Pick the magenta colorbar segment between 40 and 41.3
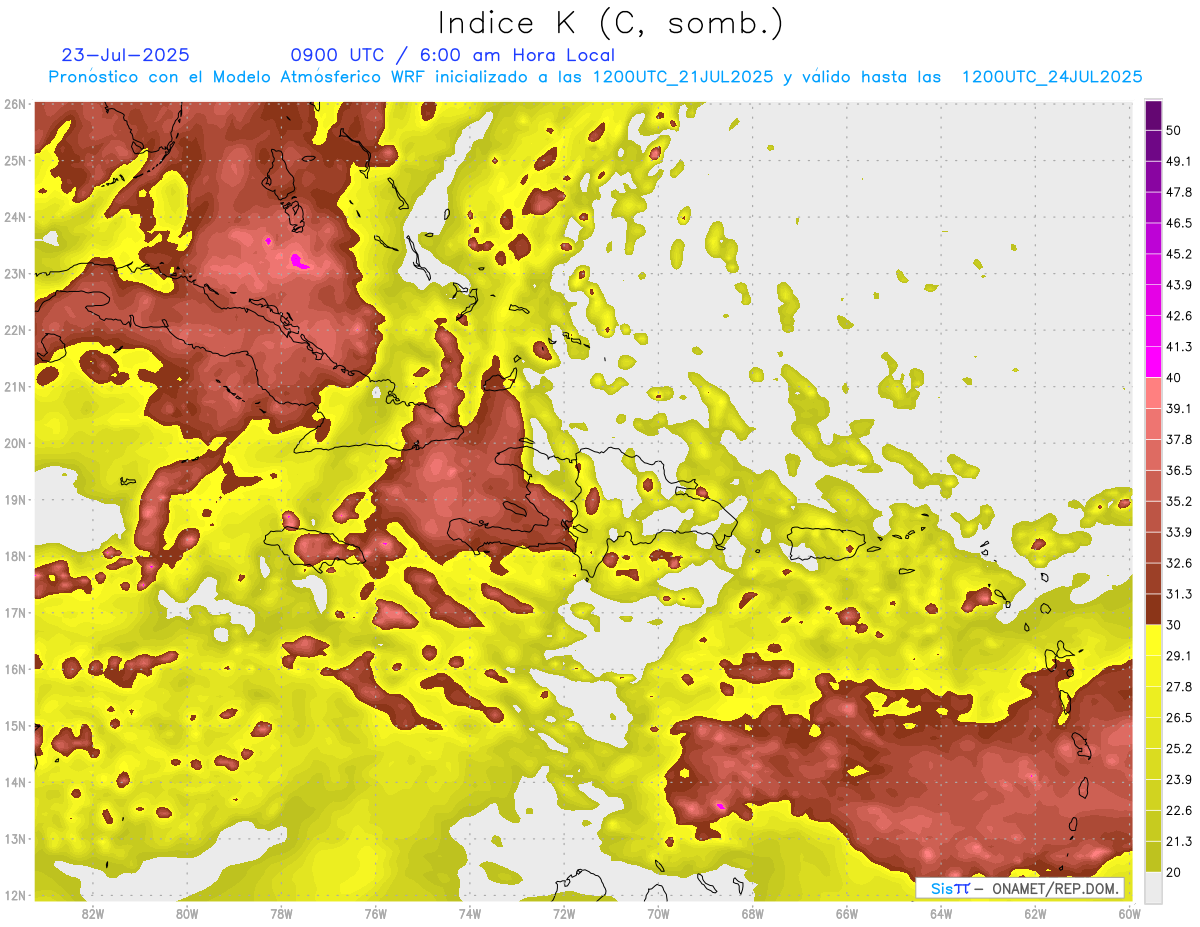1200x927 pixels. click(x=1153, y=362)
